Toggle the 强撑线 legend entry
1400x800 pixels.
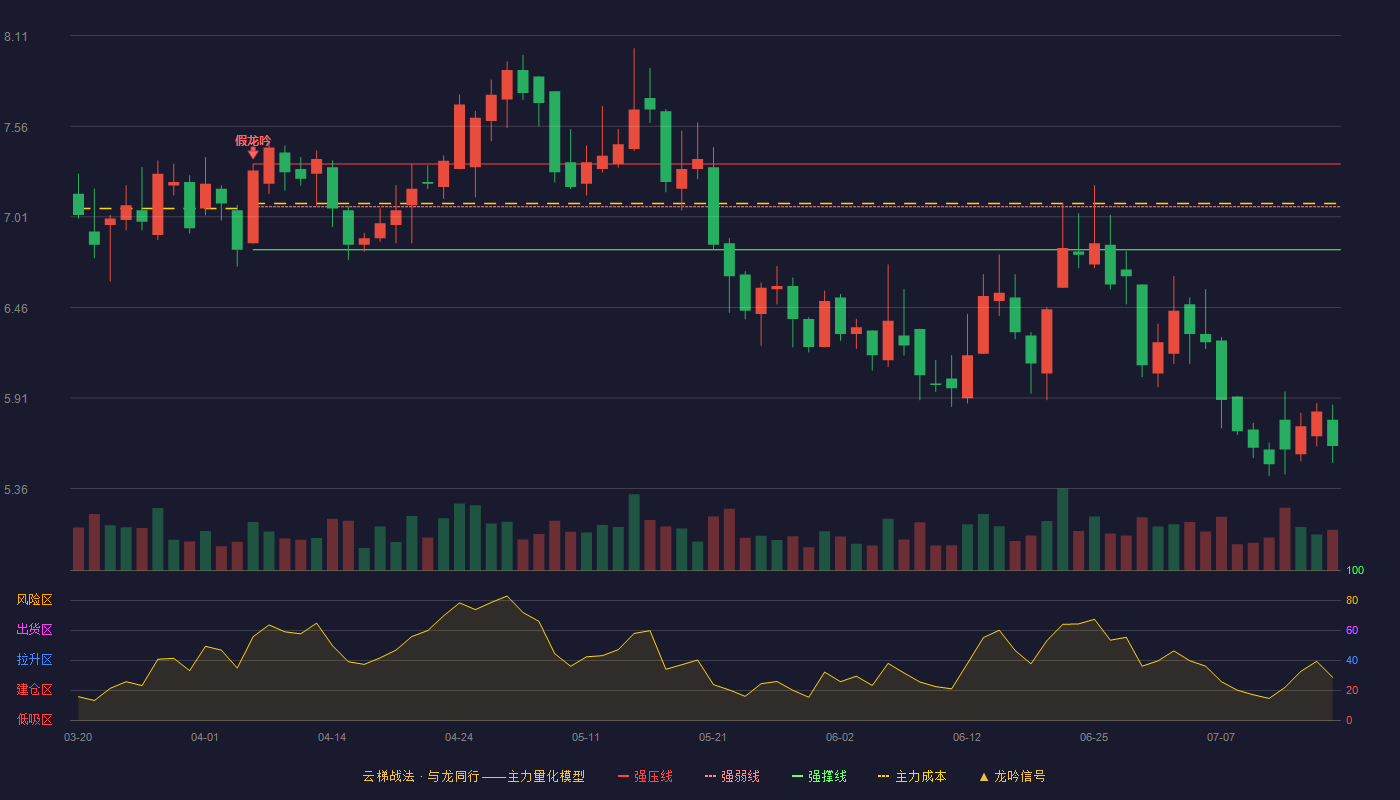[x=819, y=776]
